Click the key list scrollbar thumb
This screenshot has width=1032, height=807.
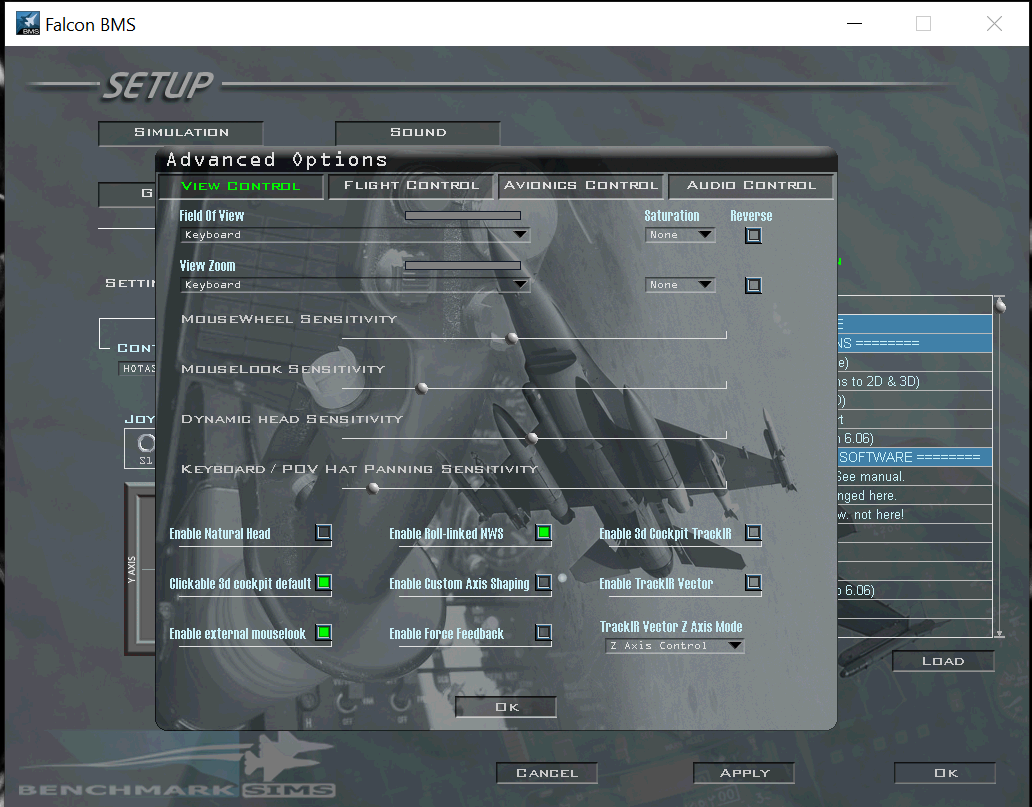[x=1000, y=305]
